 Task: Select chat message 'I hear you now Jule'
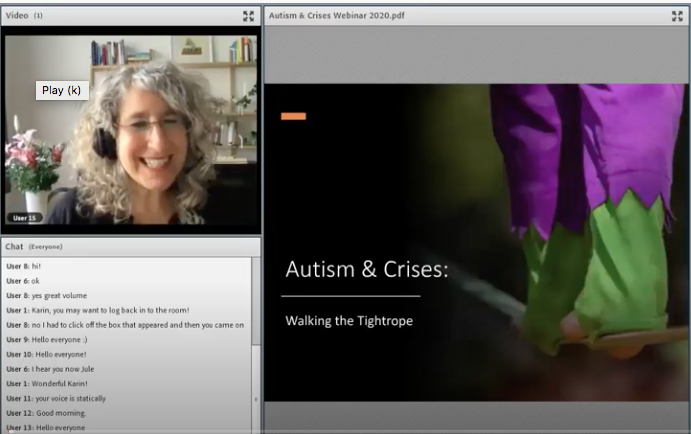click(50, 369)
